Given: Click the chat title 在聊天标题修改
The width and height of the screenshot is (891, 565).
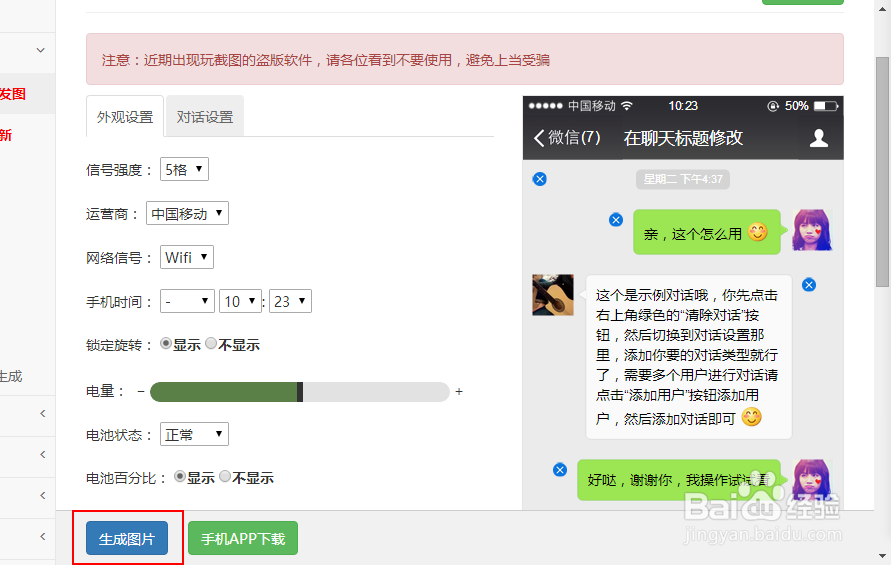Looking at the screenshot, I should (683, 138).
